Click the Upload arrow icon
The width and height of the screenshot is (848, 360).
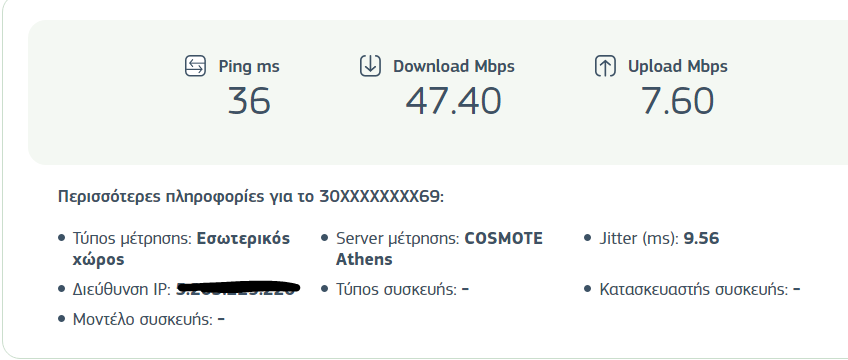(605, 66)
